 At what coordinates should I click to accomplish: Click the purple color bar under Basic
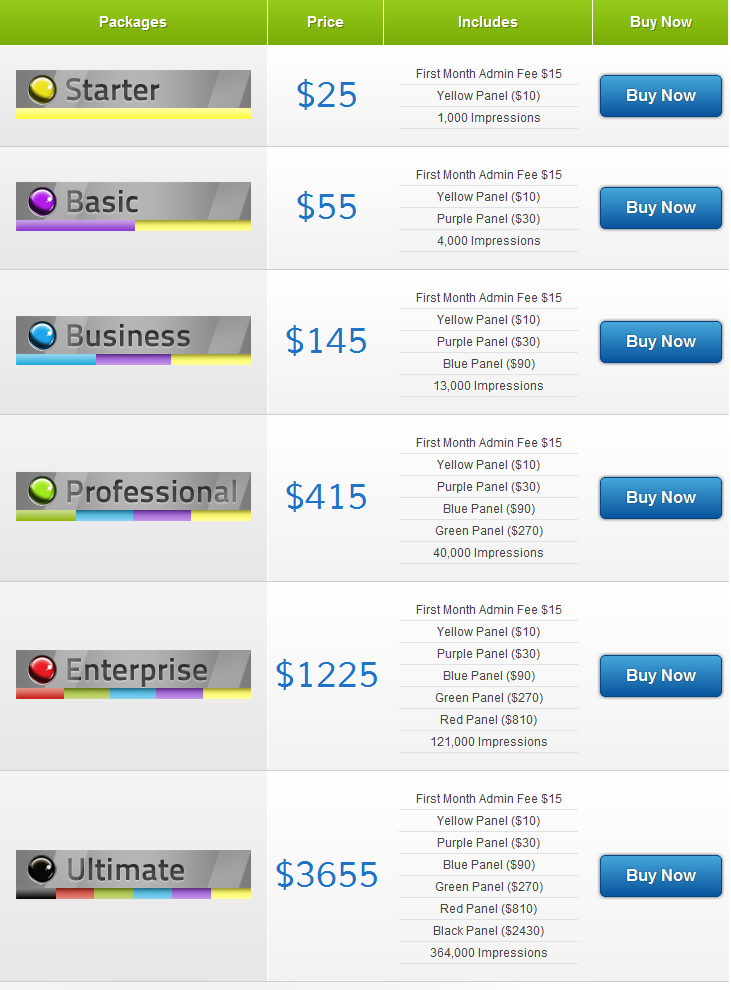pos(75,225)
